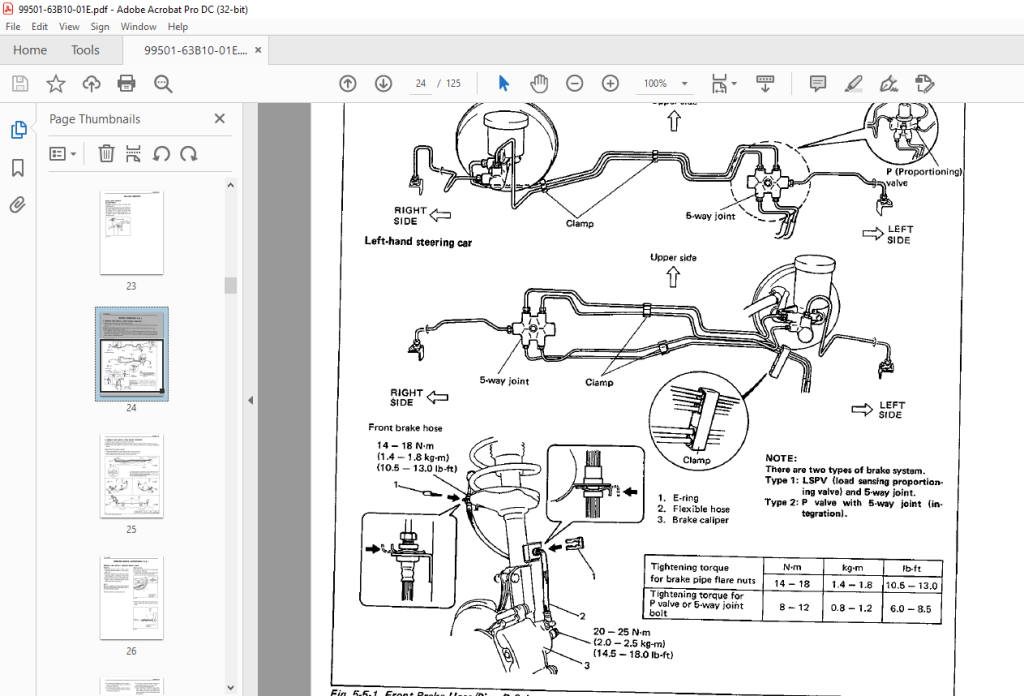1024x696 pixels.
Task: Open the Bookmarks pane in the sidebar
Action: click(18, 168)
